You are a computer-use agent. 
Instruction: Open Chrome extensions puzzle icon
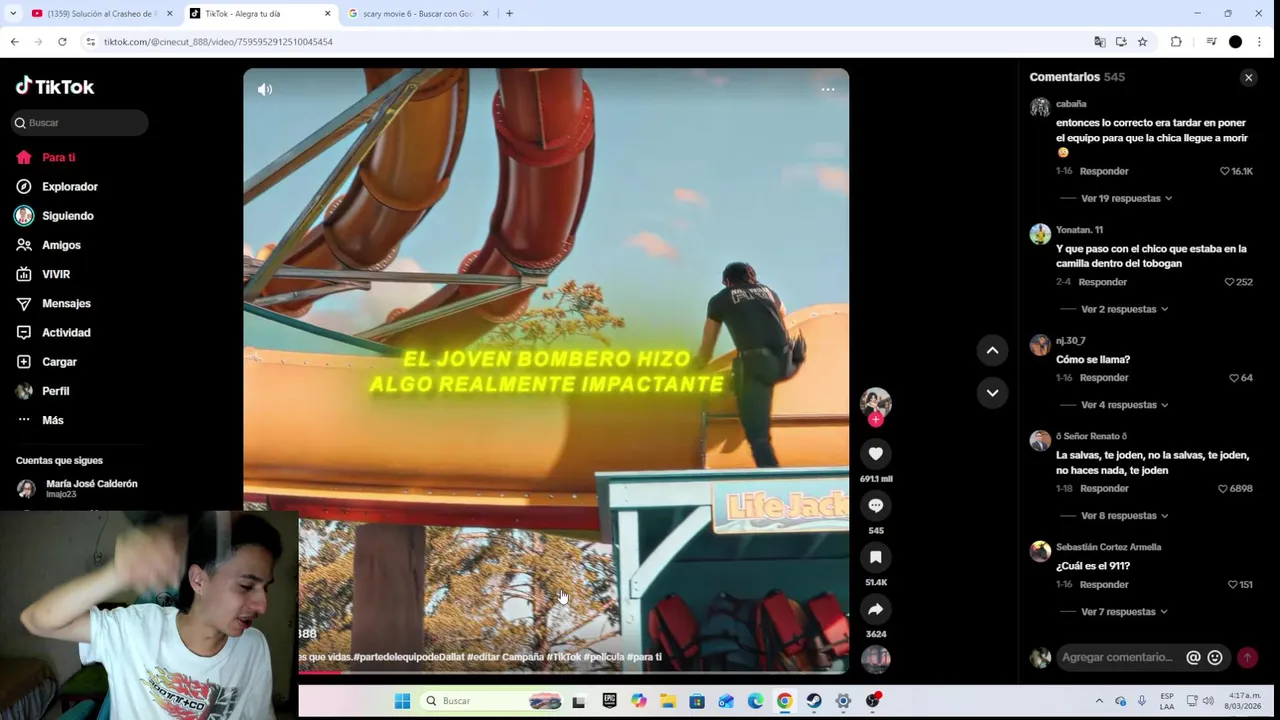(1176, 42)
